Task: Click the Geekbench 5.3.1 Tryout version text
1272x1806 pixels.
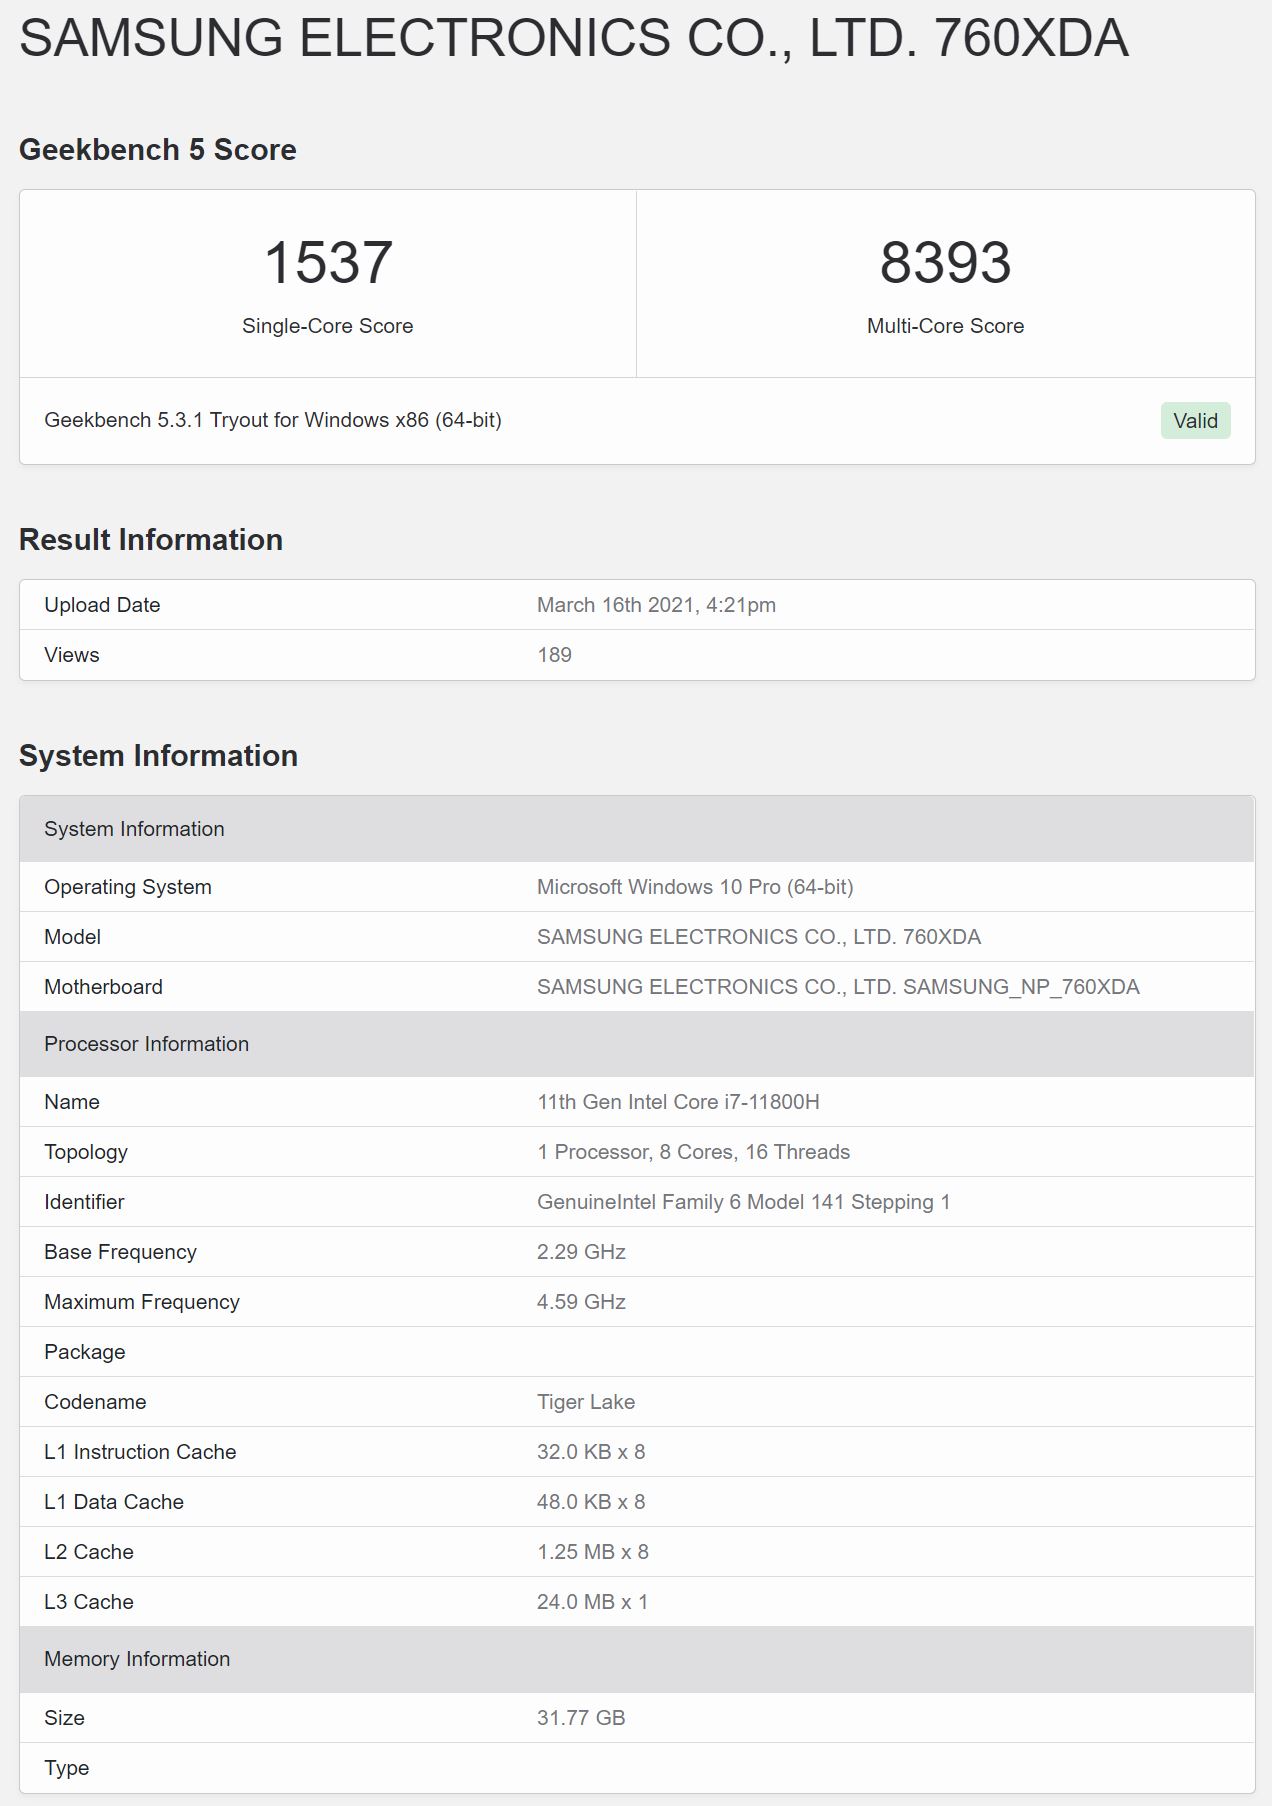Action: [x=273, y=420]
